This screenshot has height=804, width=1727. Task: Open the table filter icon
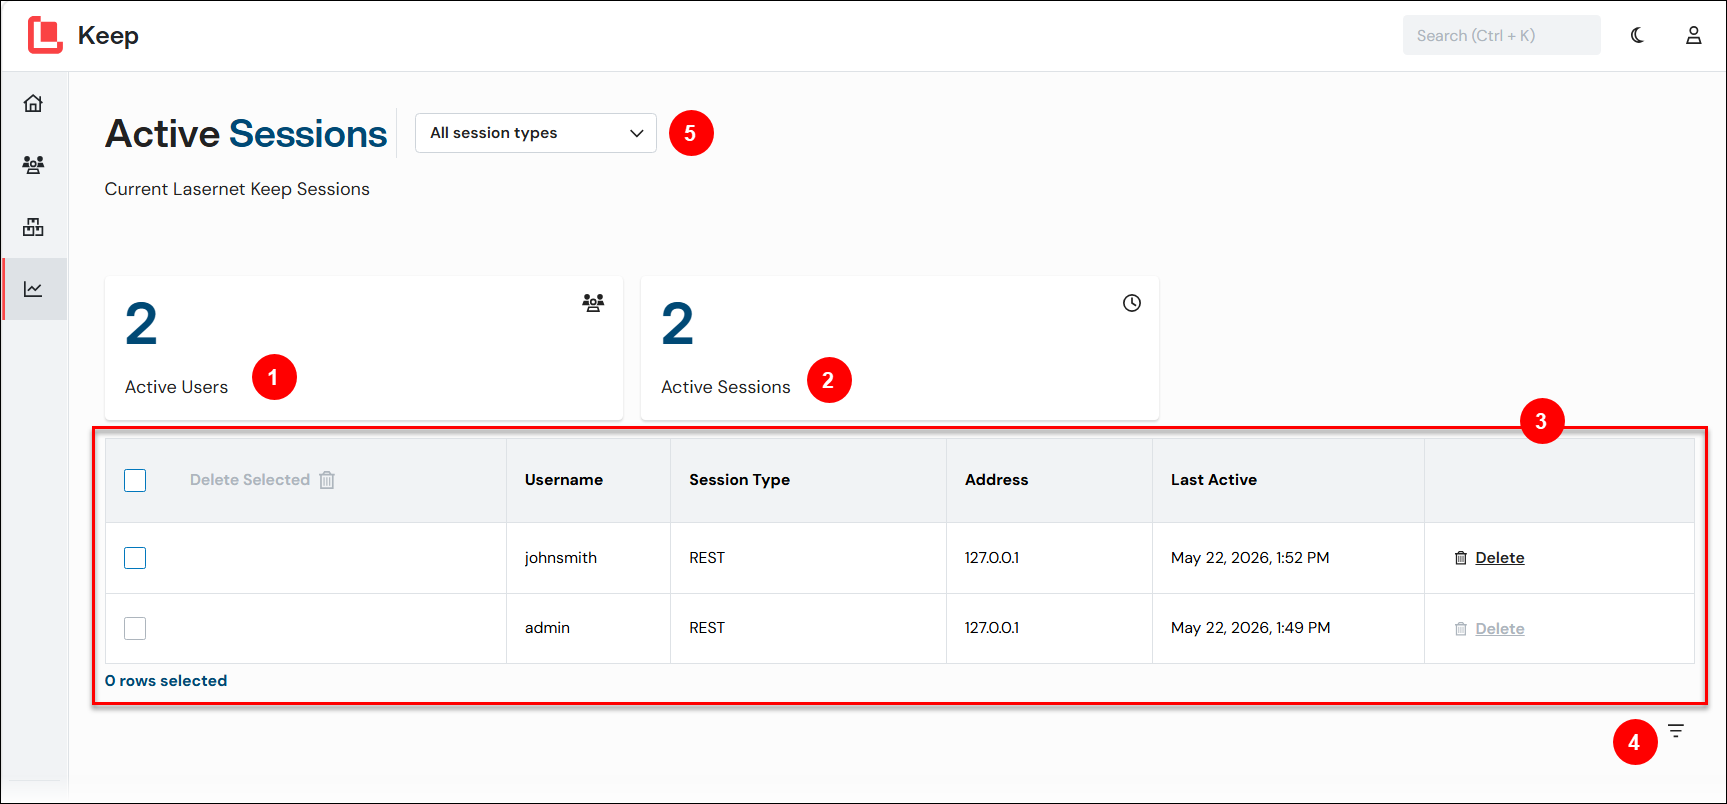tap(1675, 731)
